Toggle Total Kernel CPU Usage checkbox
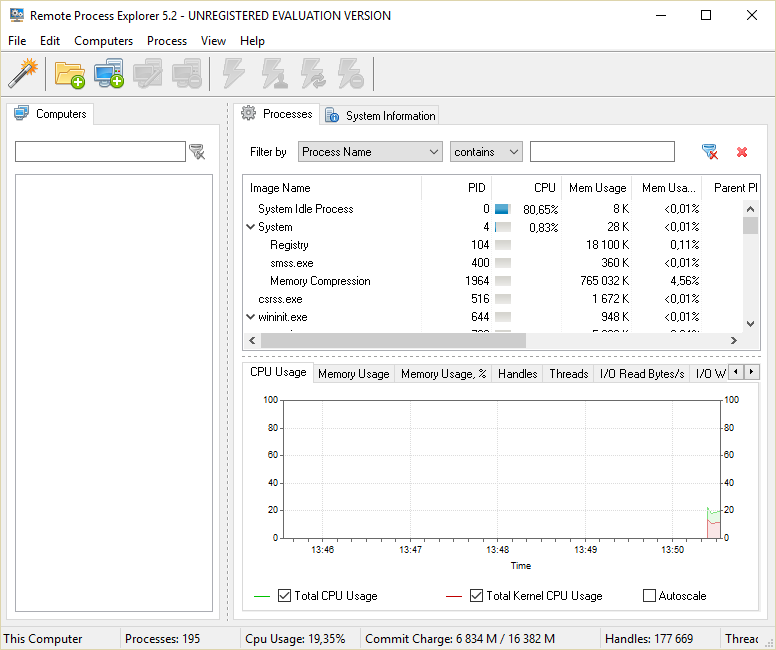 (476, 595)
